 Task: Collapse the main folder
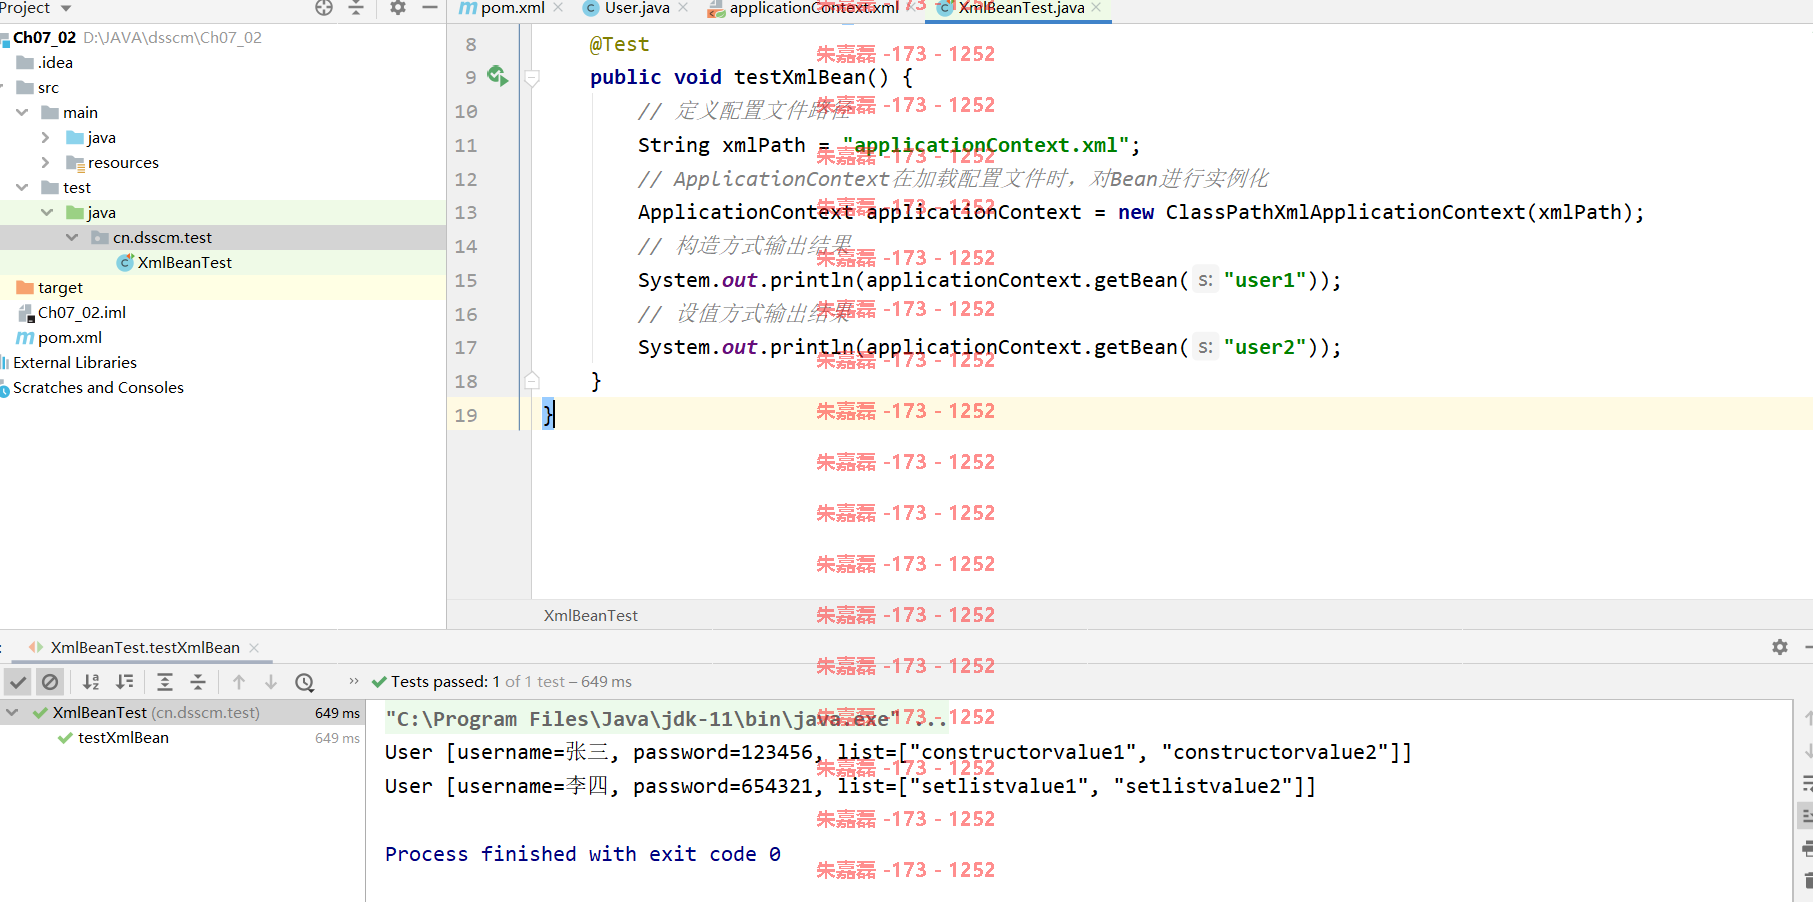[x=22, y=112]
